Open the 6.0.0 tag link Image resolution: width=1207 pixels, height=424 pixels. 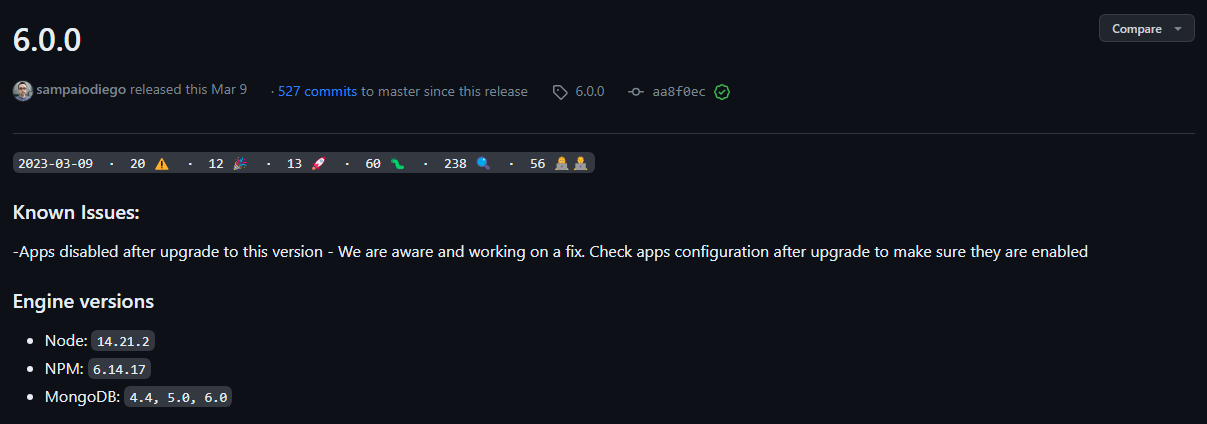pos(589,92)
